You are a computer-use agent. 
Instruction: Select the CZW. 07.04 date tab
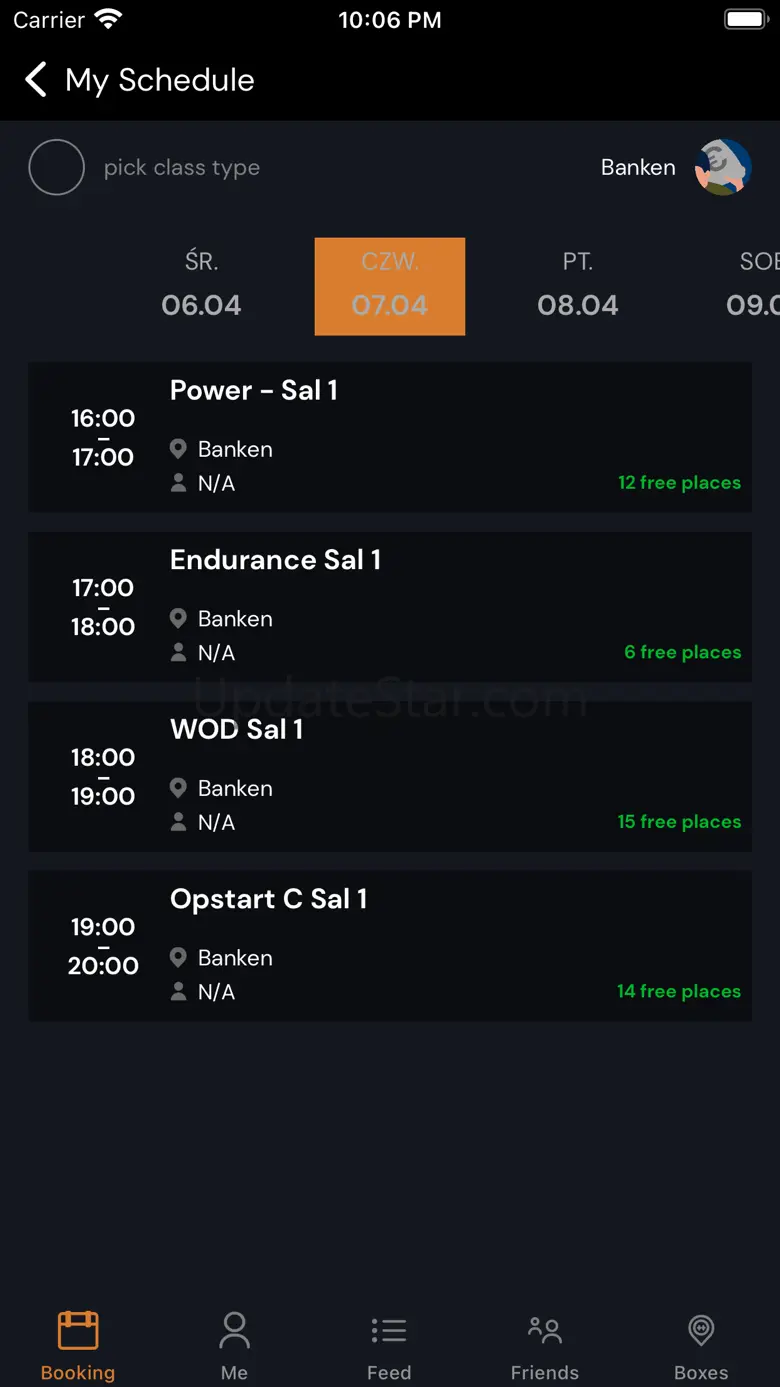tap(389, 286)
